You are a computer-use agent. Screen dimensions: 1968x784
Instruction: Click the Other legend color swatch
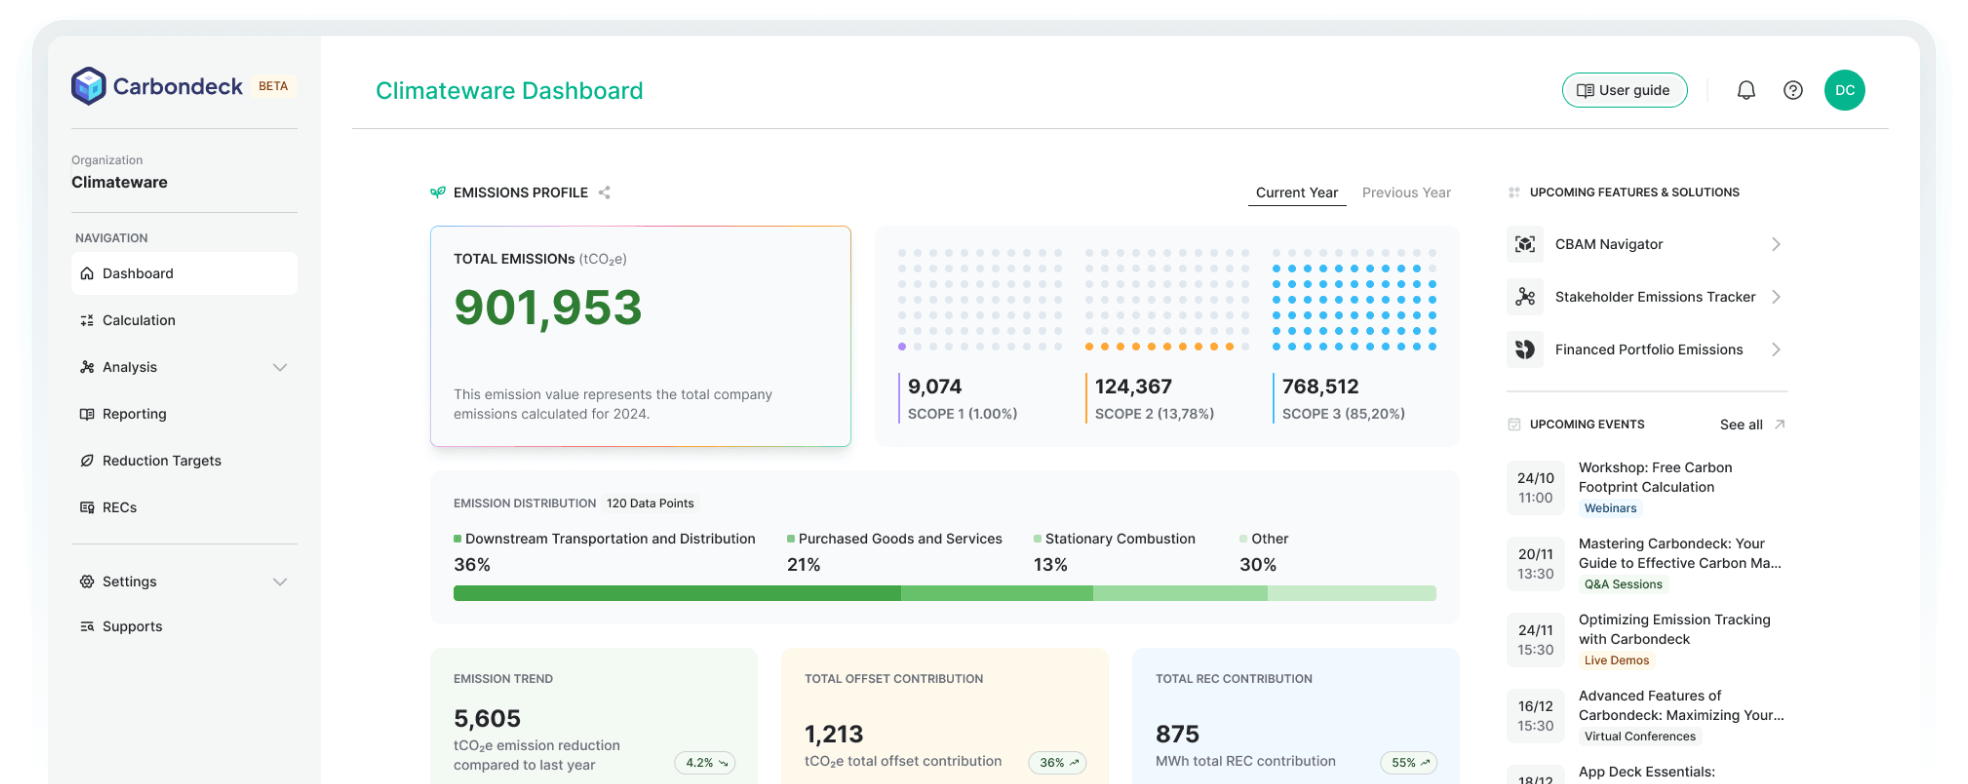(1243, 538)
